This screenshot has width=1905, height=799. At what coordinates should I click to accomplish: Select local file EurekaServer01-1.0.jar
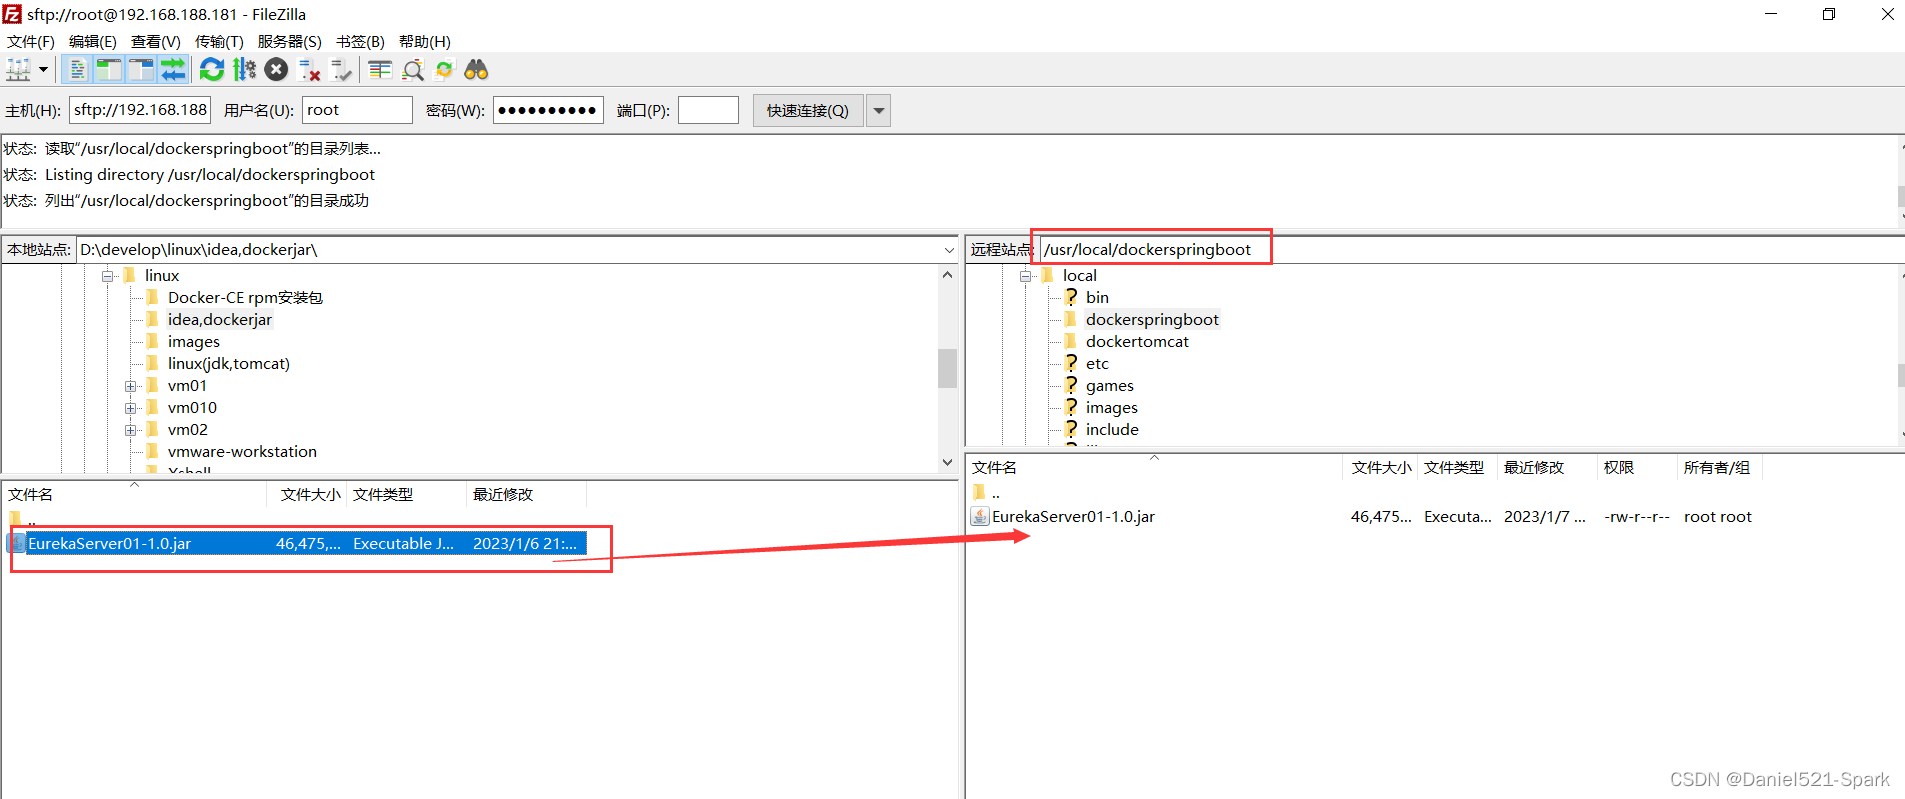click(296, 544)
